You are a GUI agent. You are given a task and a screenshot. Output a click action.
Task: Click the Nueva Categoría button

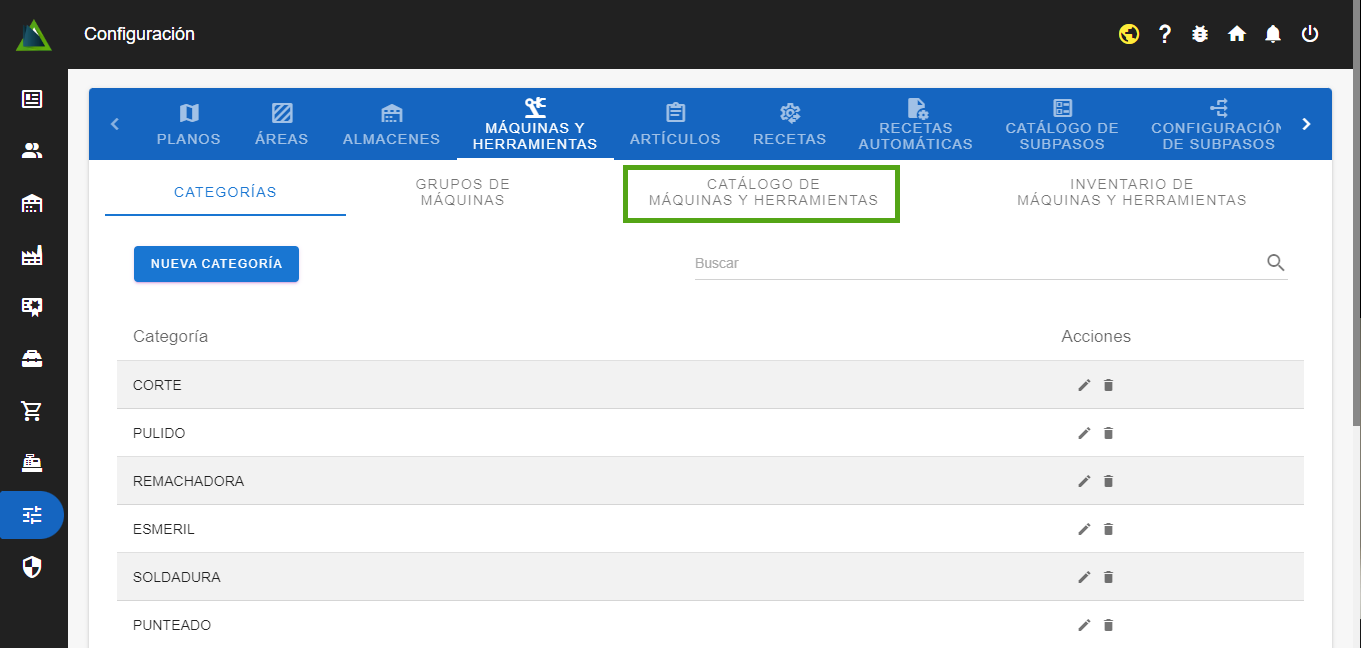(216, 264)
